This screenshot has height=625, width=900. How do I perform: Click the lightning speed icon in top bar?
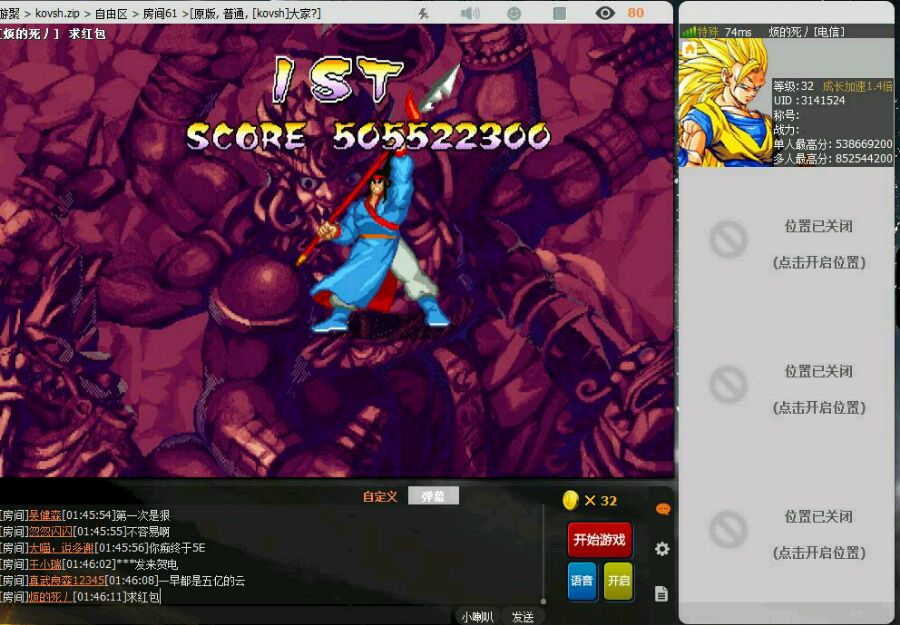pos(424,13)
